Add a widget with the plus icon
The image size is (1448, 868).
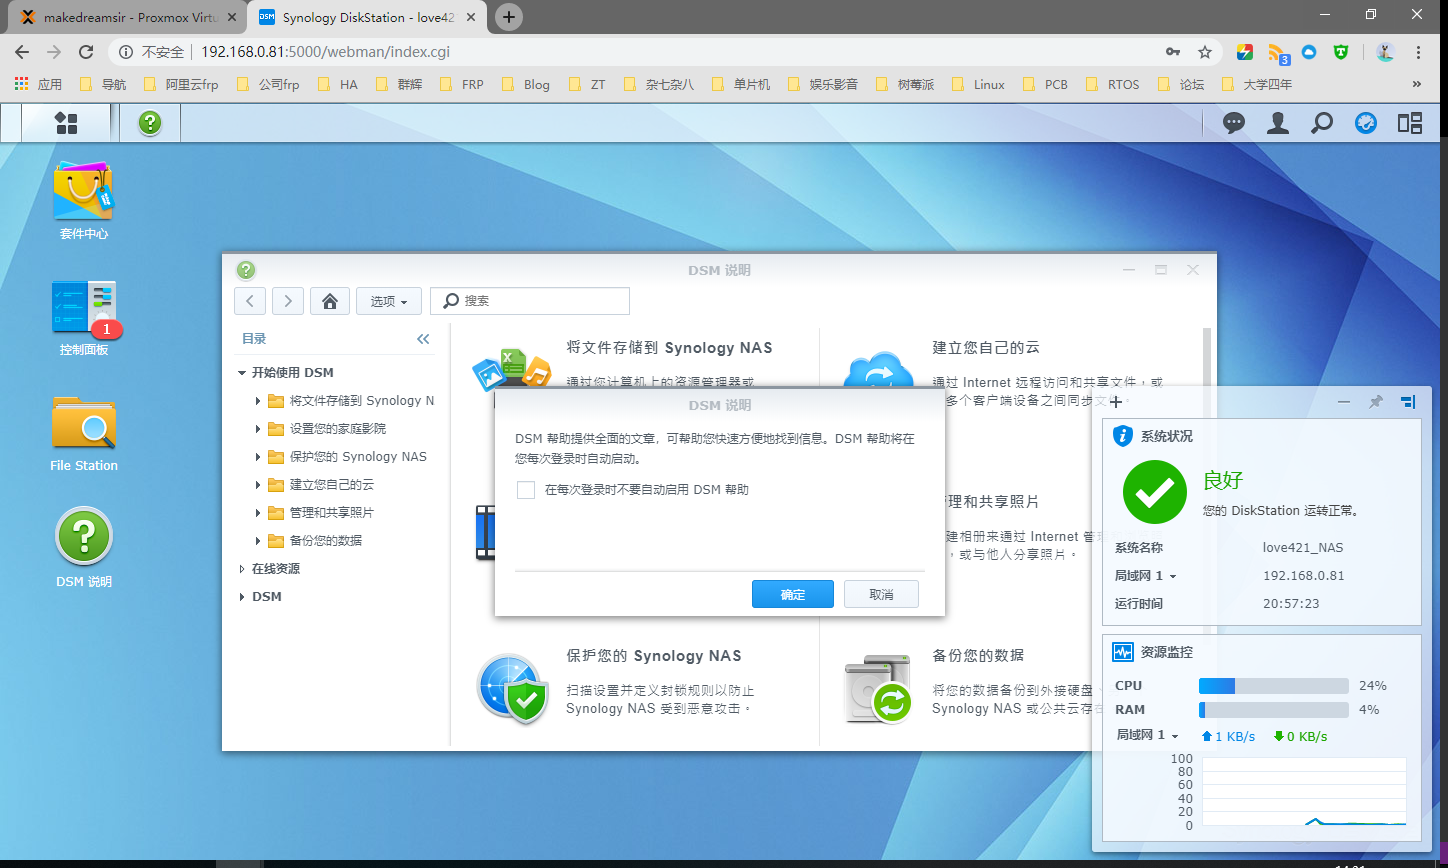pyautogui.click(x=1116, y=402)
